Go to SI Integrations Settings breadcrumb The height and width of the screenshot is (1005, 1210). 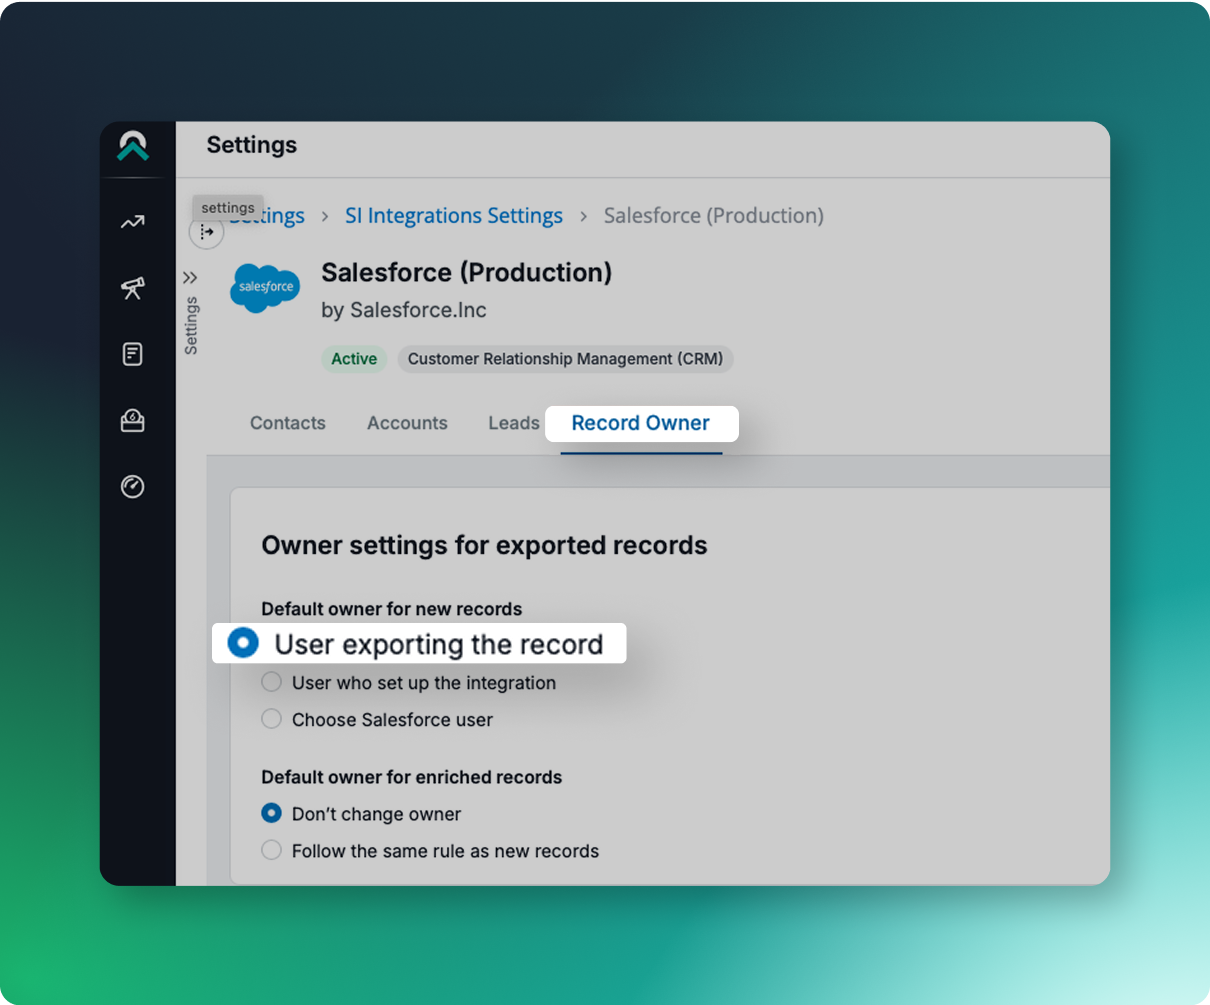[454, 216]
